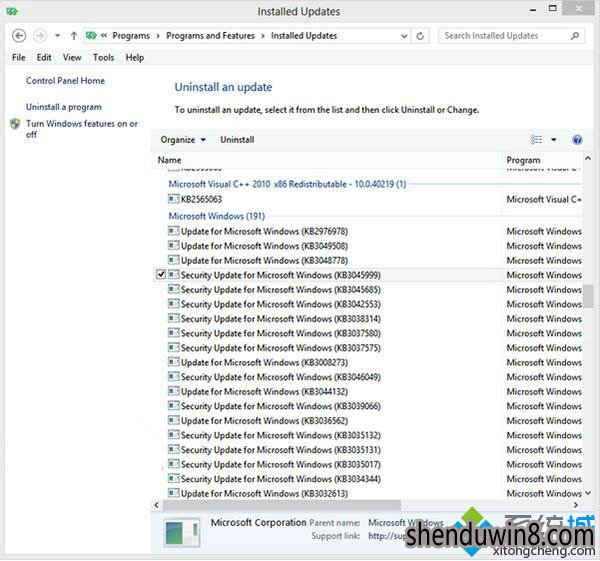Collapse the Microsoft Visual C++ 2010 x86 group
The image size is (600, 561).
[x=287, y=184]
